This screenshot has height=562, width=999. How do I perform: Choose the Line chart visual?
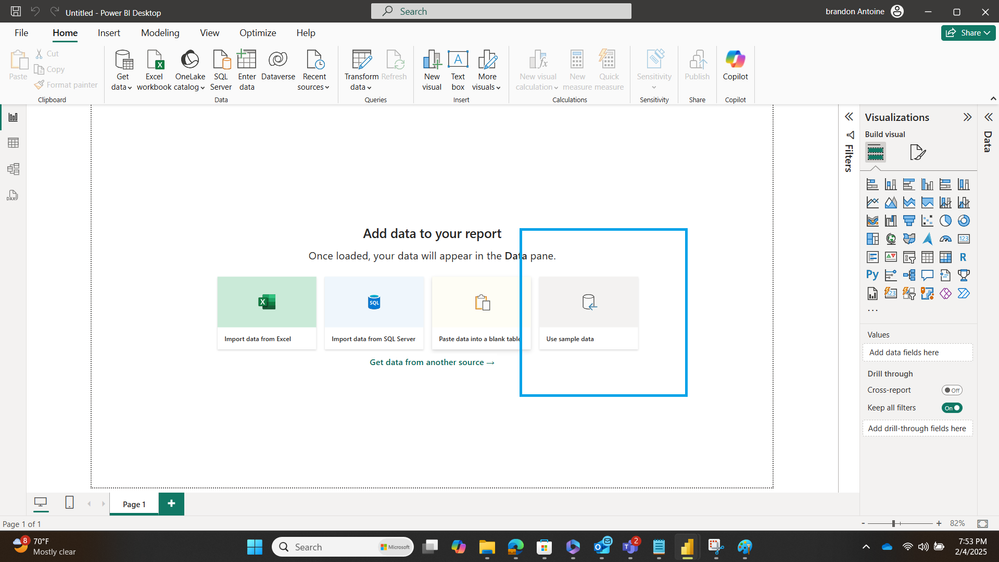click(x=872, y=203)
